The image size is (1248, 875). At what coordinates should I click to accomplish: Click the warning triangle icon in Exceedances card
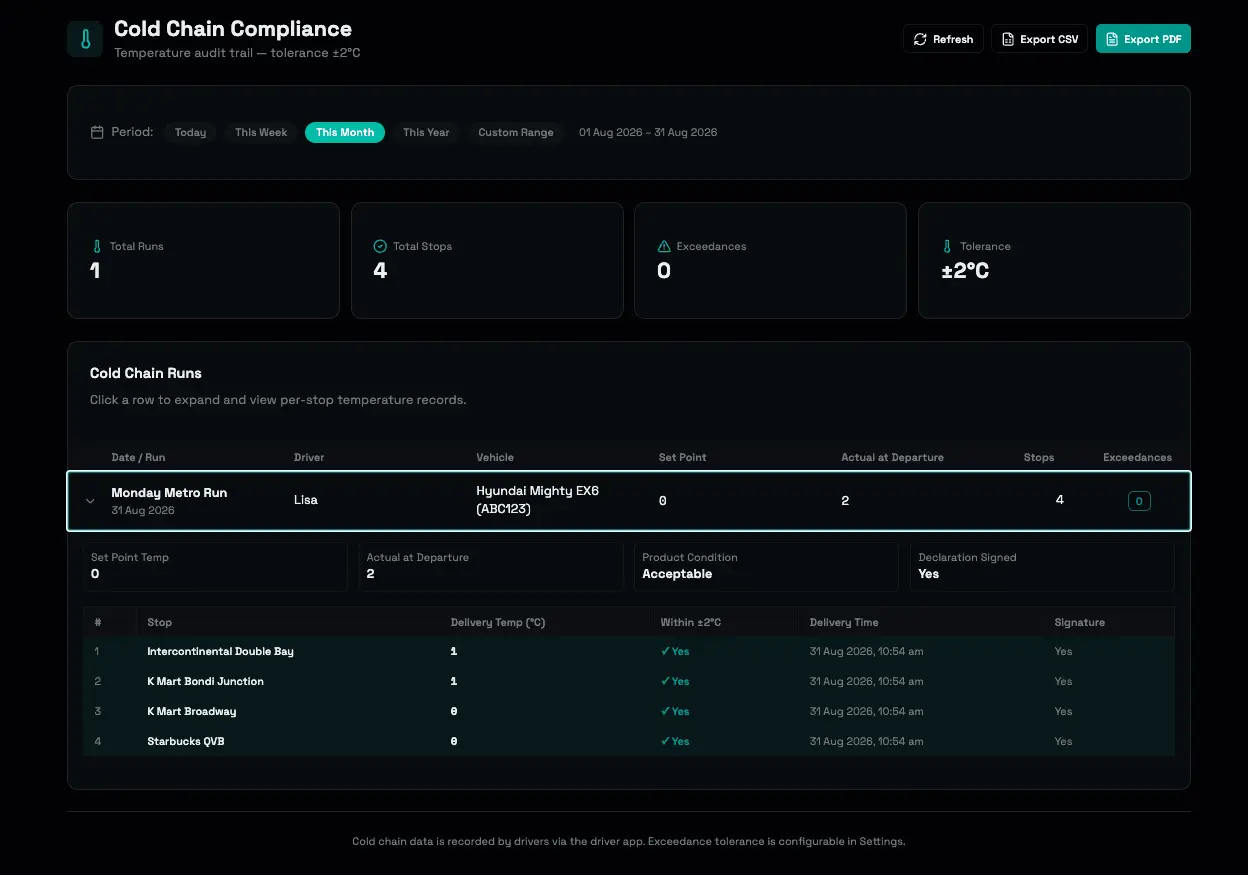pos(663,246)
